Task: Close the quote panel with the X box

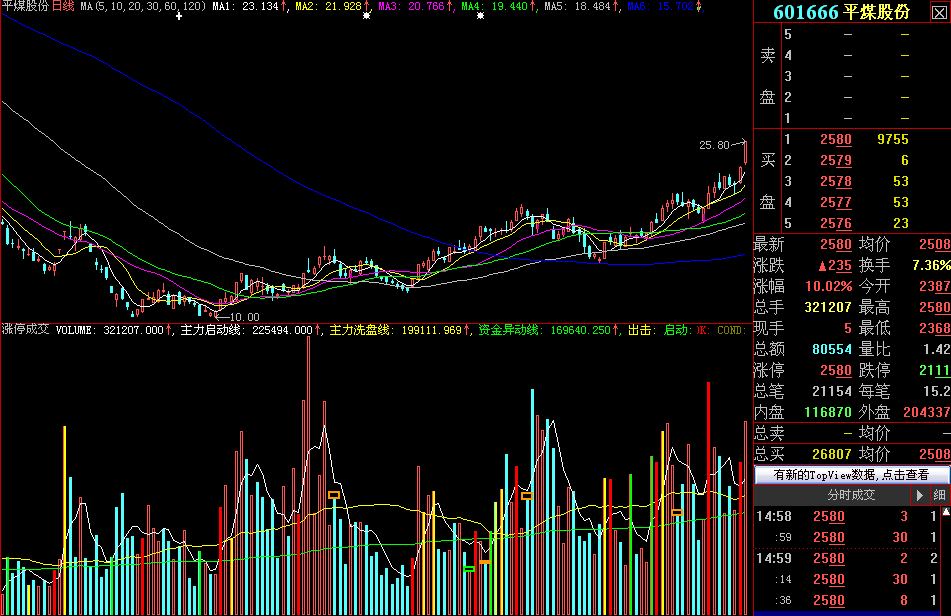Action: tap(939, 12)
